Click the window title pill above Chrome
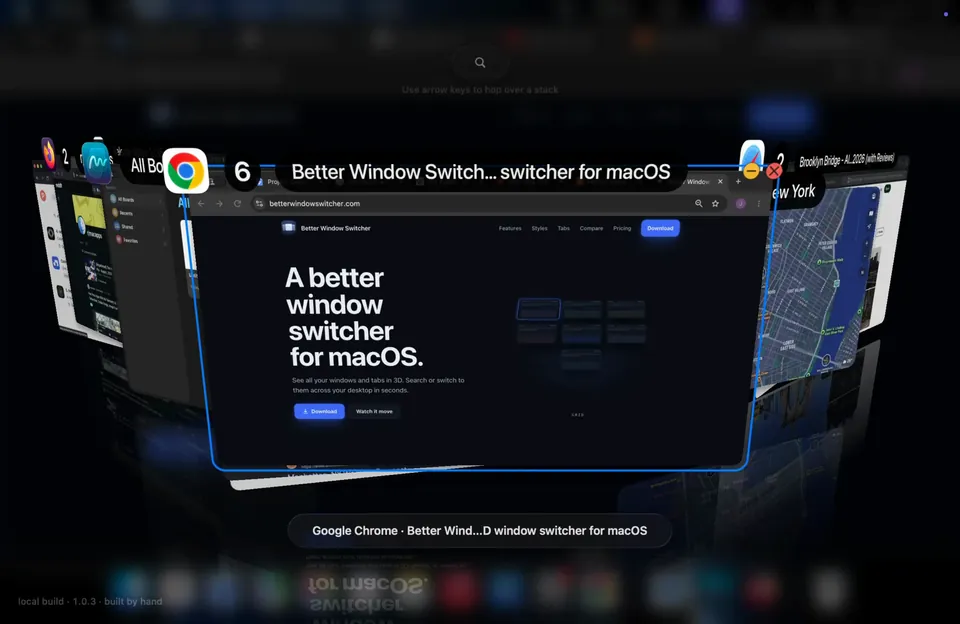 pyautogui.click(x=481, y=172)
